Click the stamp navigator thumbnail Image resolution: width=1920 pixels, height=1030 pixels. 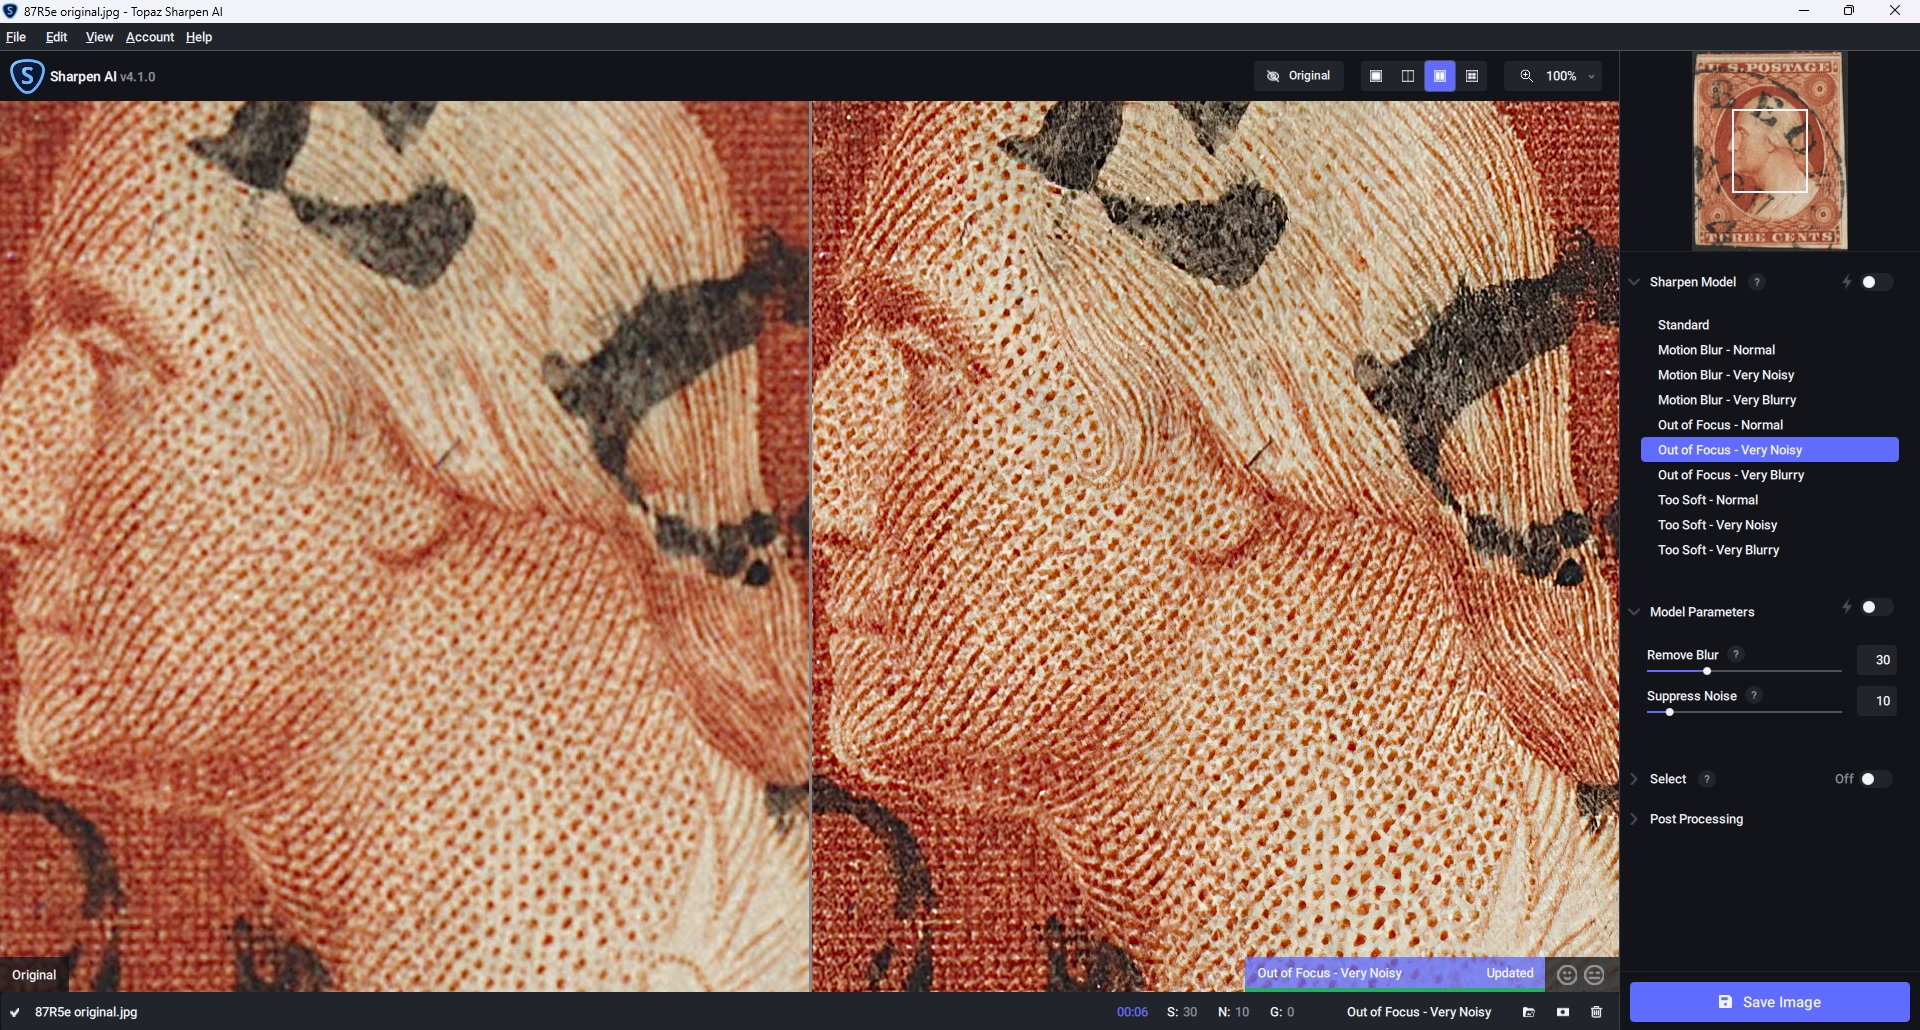(1769, 151)
